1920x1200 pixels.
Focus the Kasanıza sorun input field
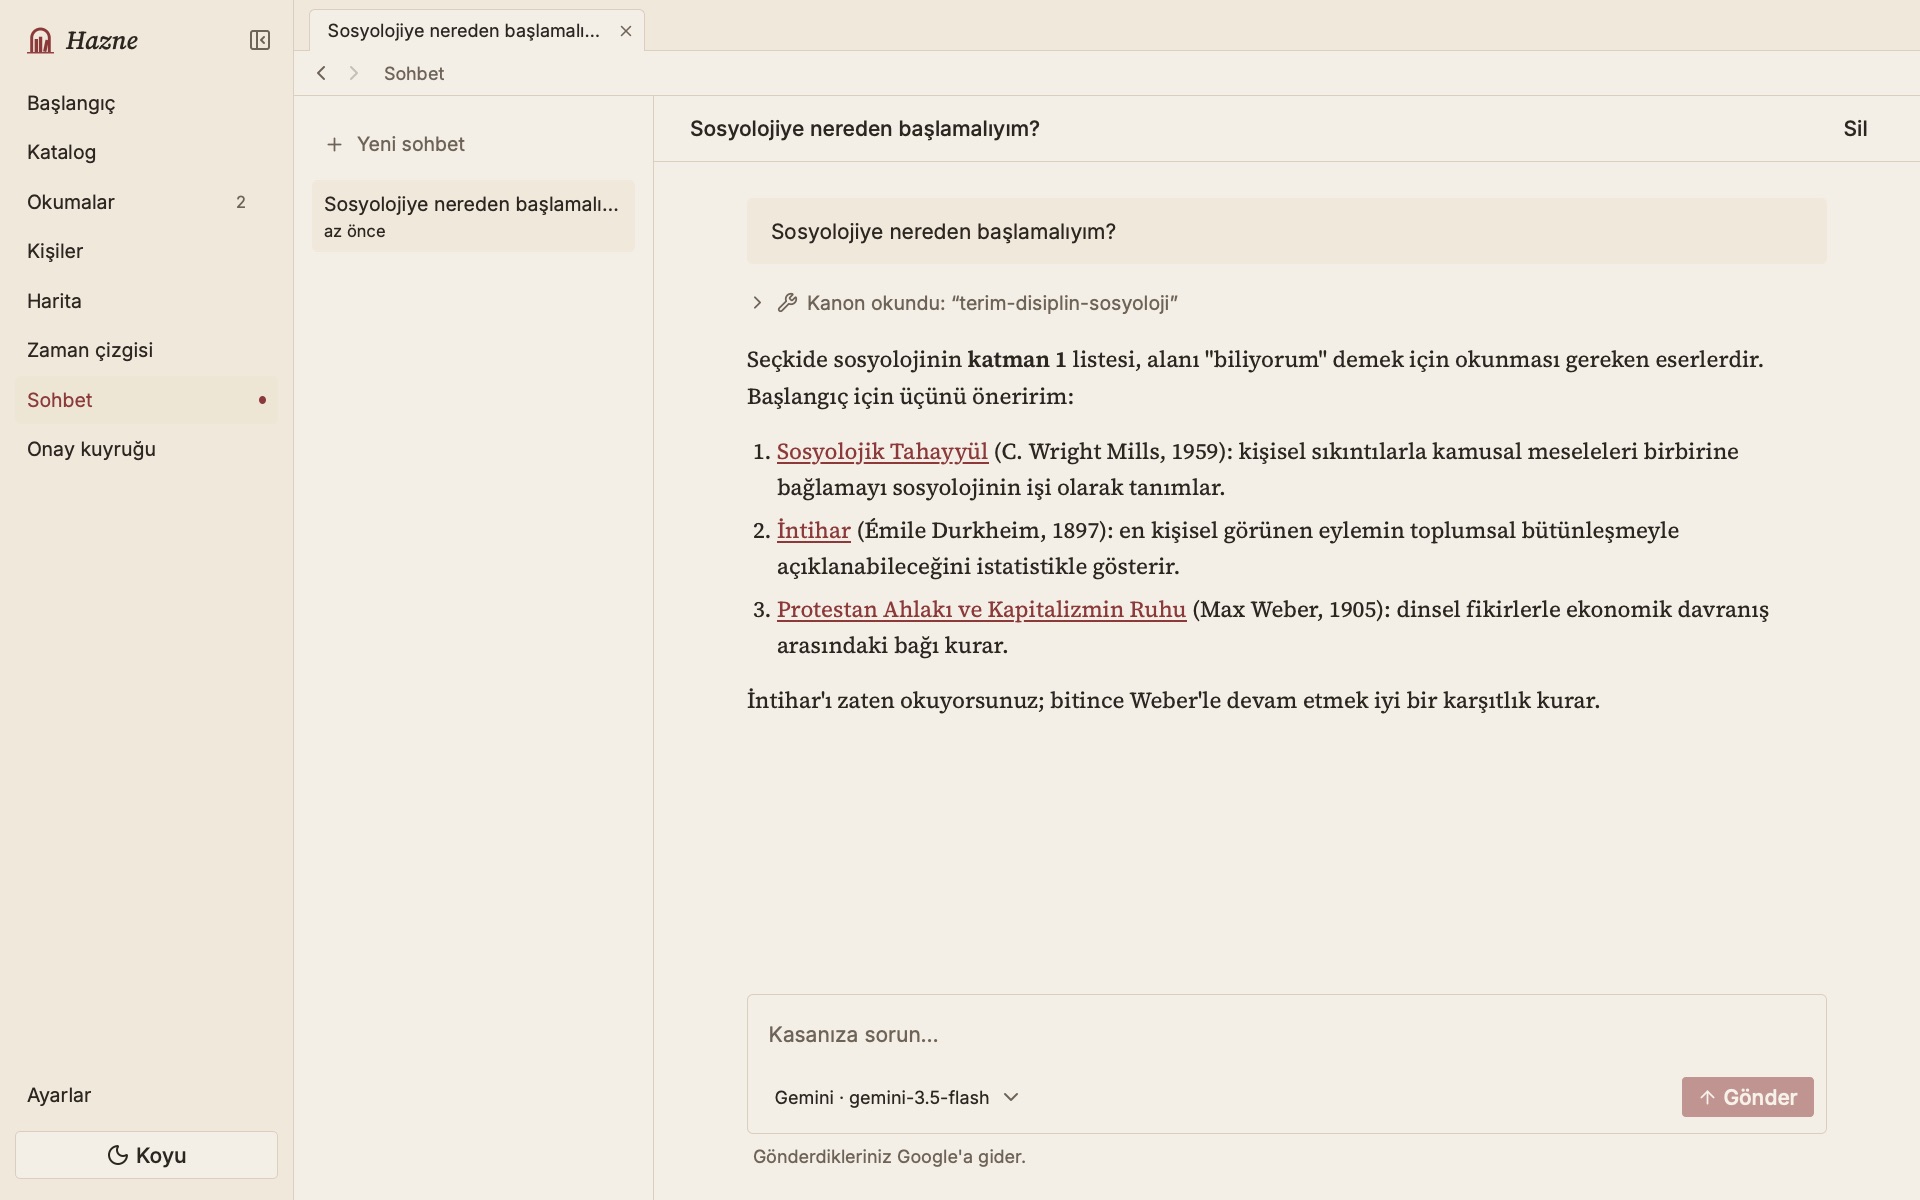pos(1286,1034)
